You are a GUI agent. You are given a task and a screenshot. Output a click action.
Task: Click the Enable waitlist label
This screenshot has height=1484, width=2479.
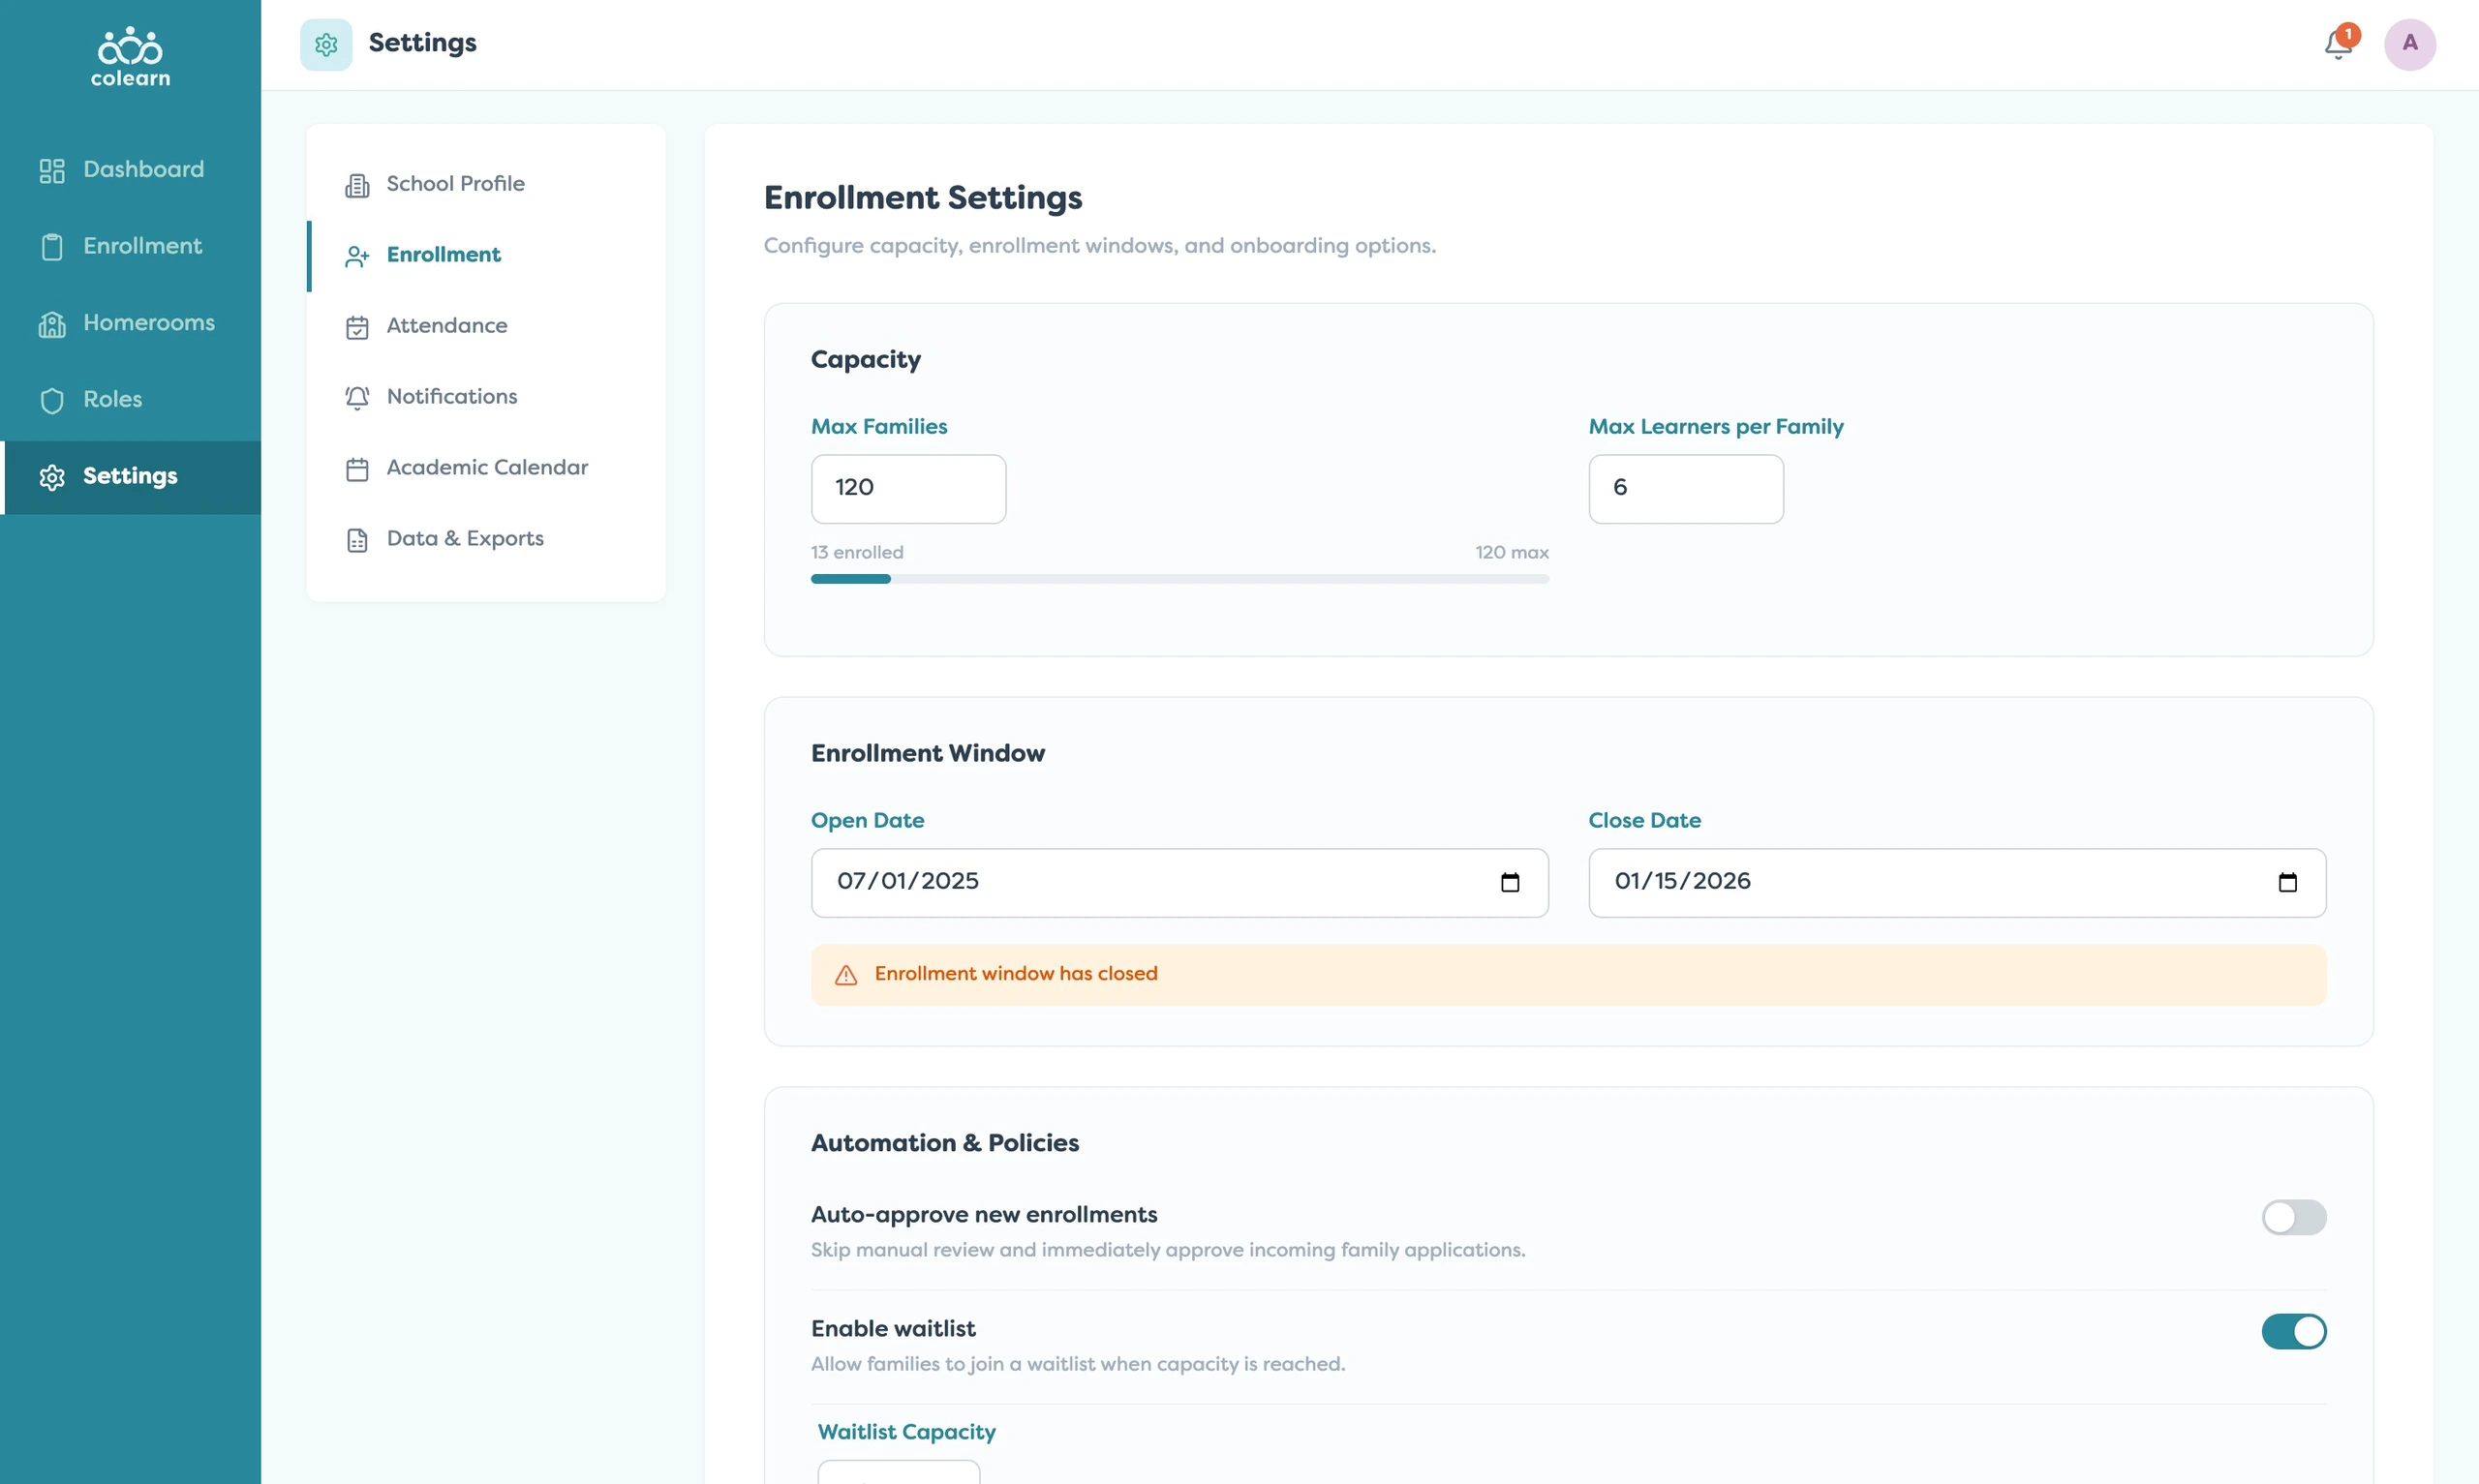click(x=892, y=1329)
